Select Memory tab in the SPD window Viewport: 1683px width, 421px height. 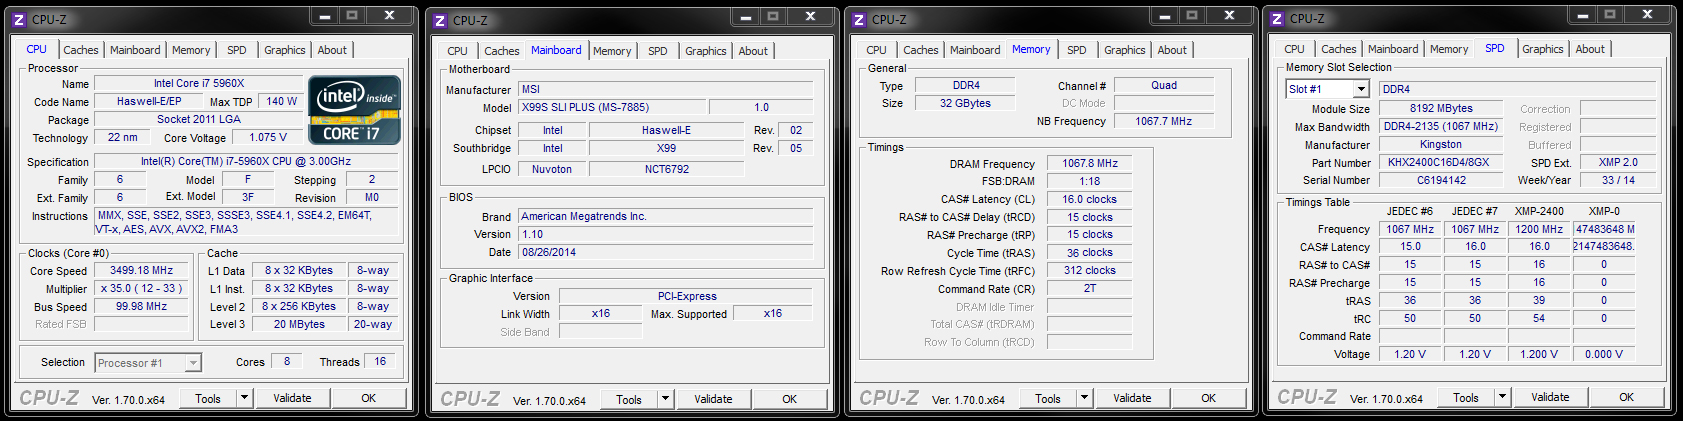coord(1449,49)
